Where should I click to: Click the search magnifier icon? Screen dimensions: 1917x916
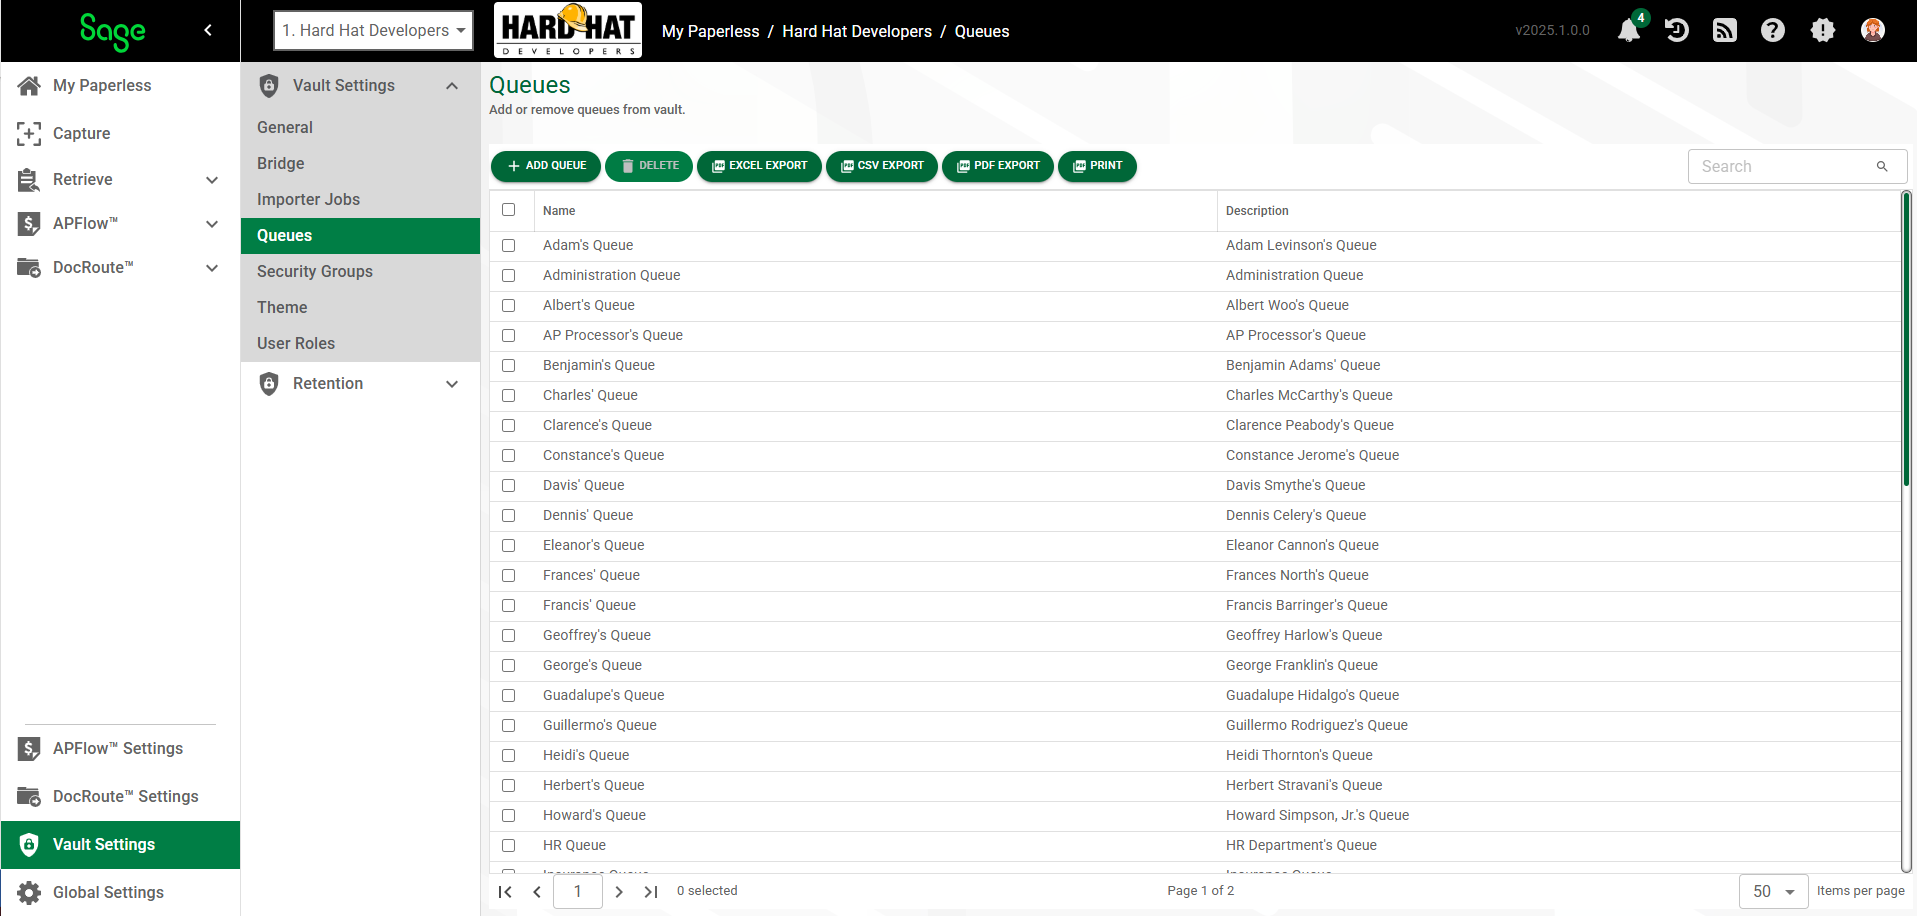click(1882, 167)
